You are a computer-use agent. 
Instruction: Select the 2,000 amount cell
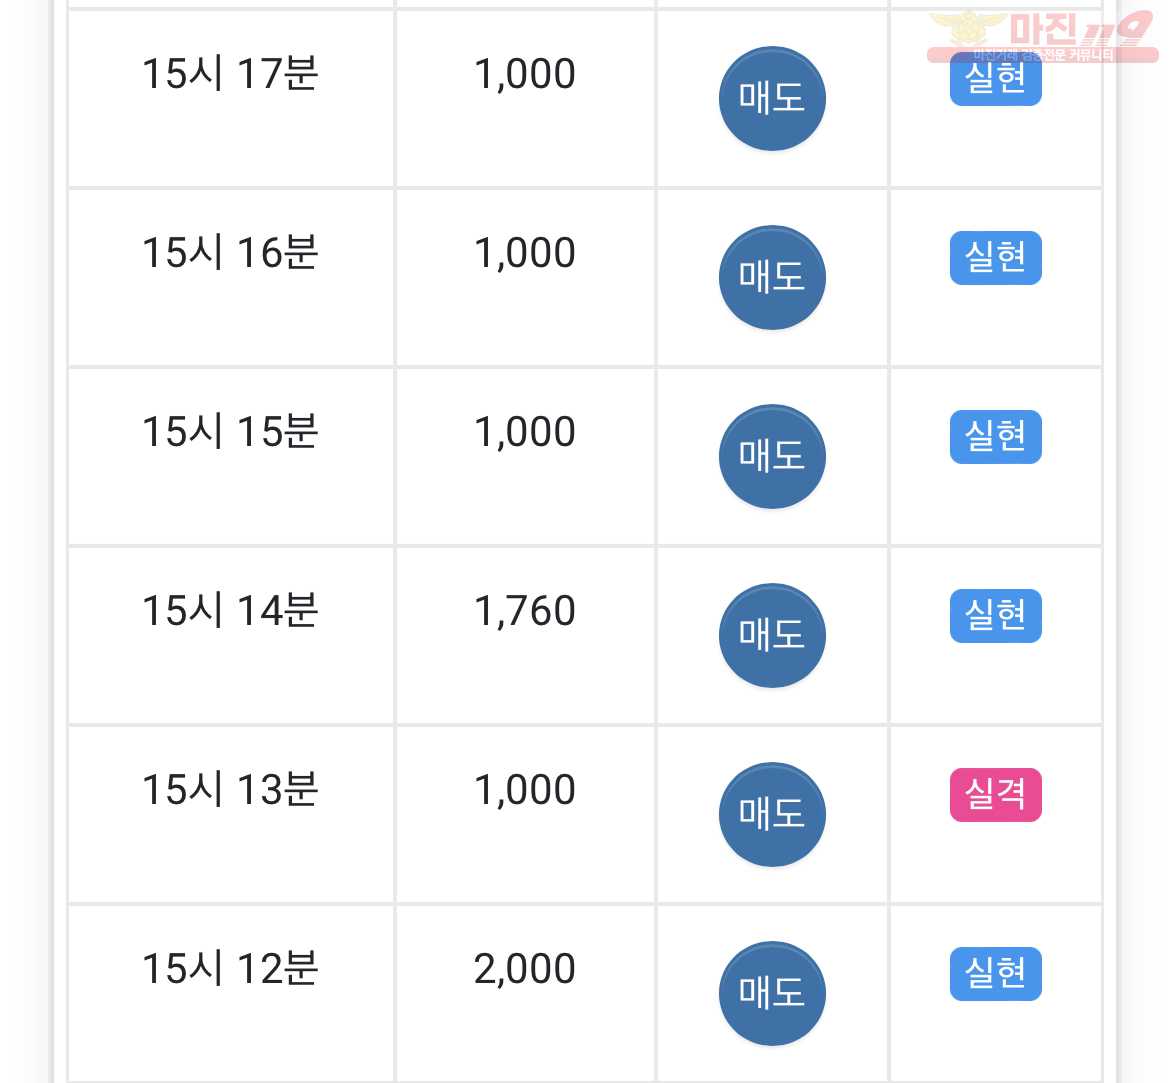525,993
